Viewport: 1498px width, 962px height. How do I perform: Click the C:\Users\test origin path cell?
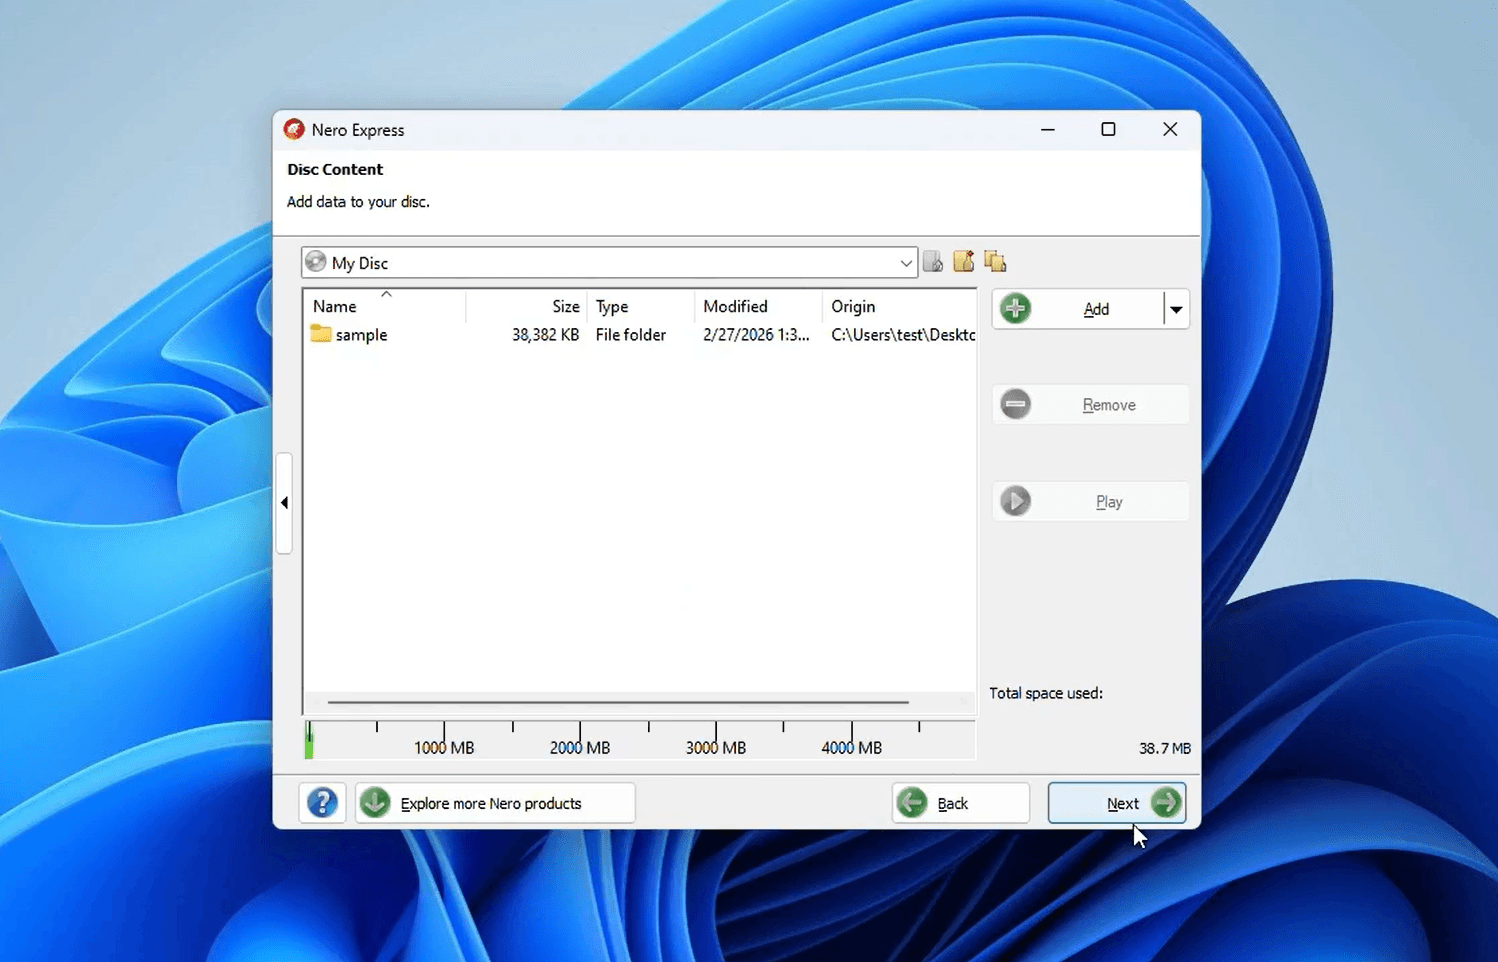(903, 335)
